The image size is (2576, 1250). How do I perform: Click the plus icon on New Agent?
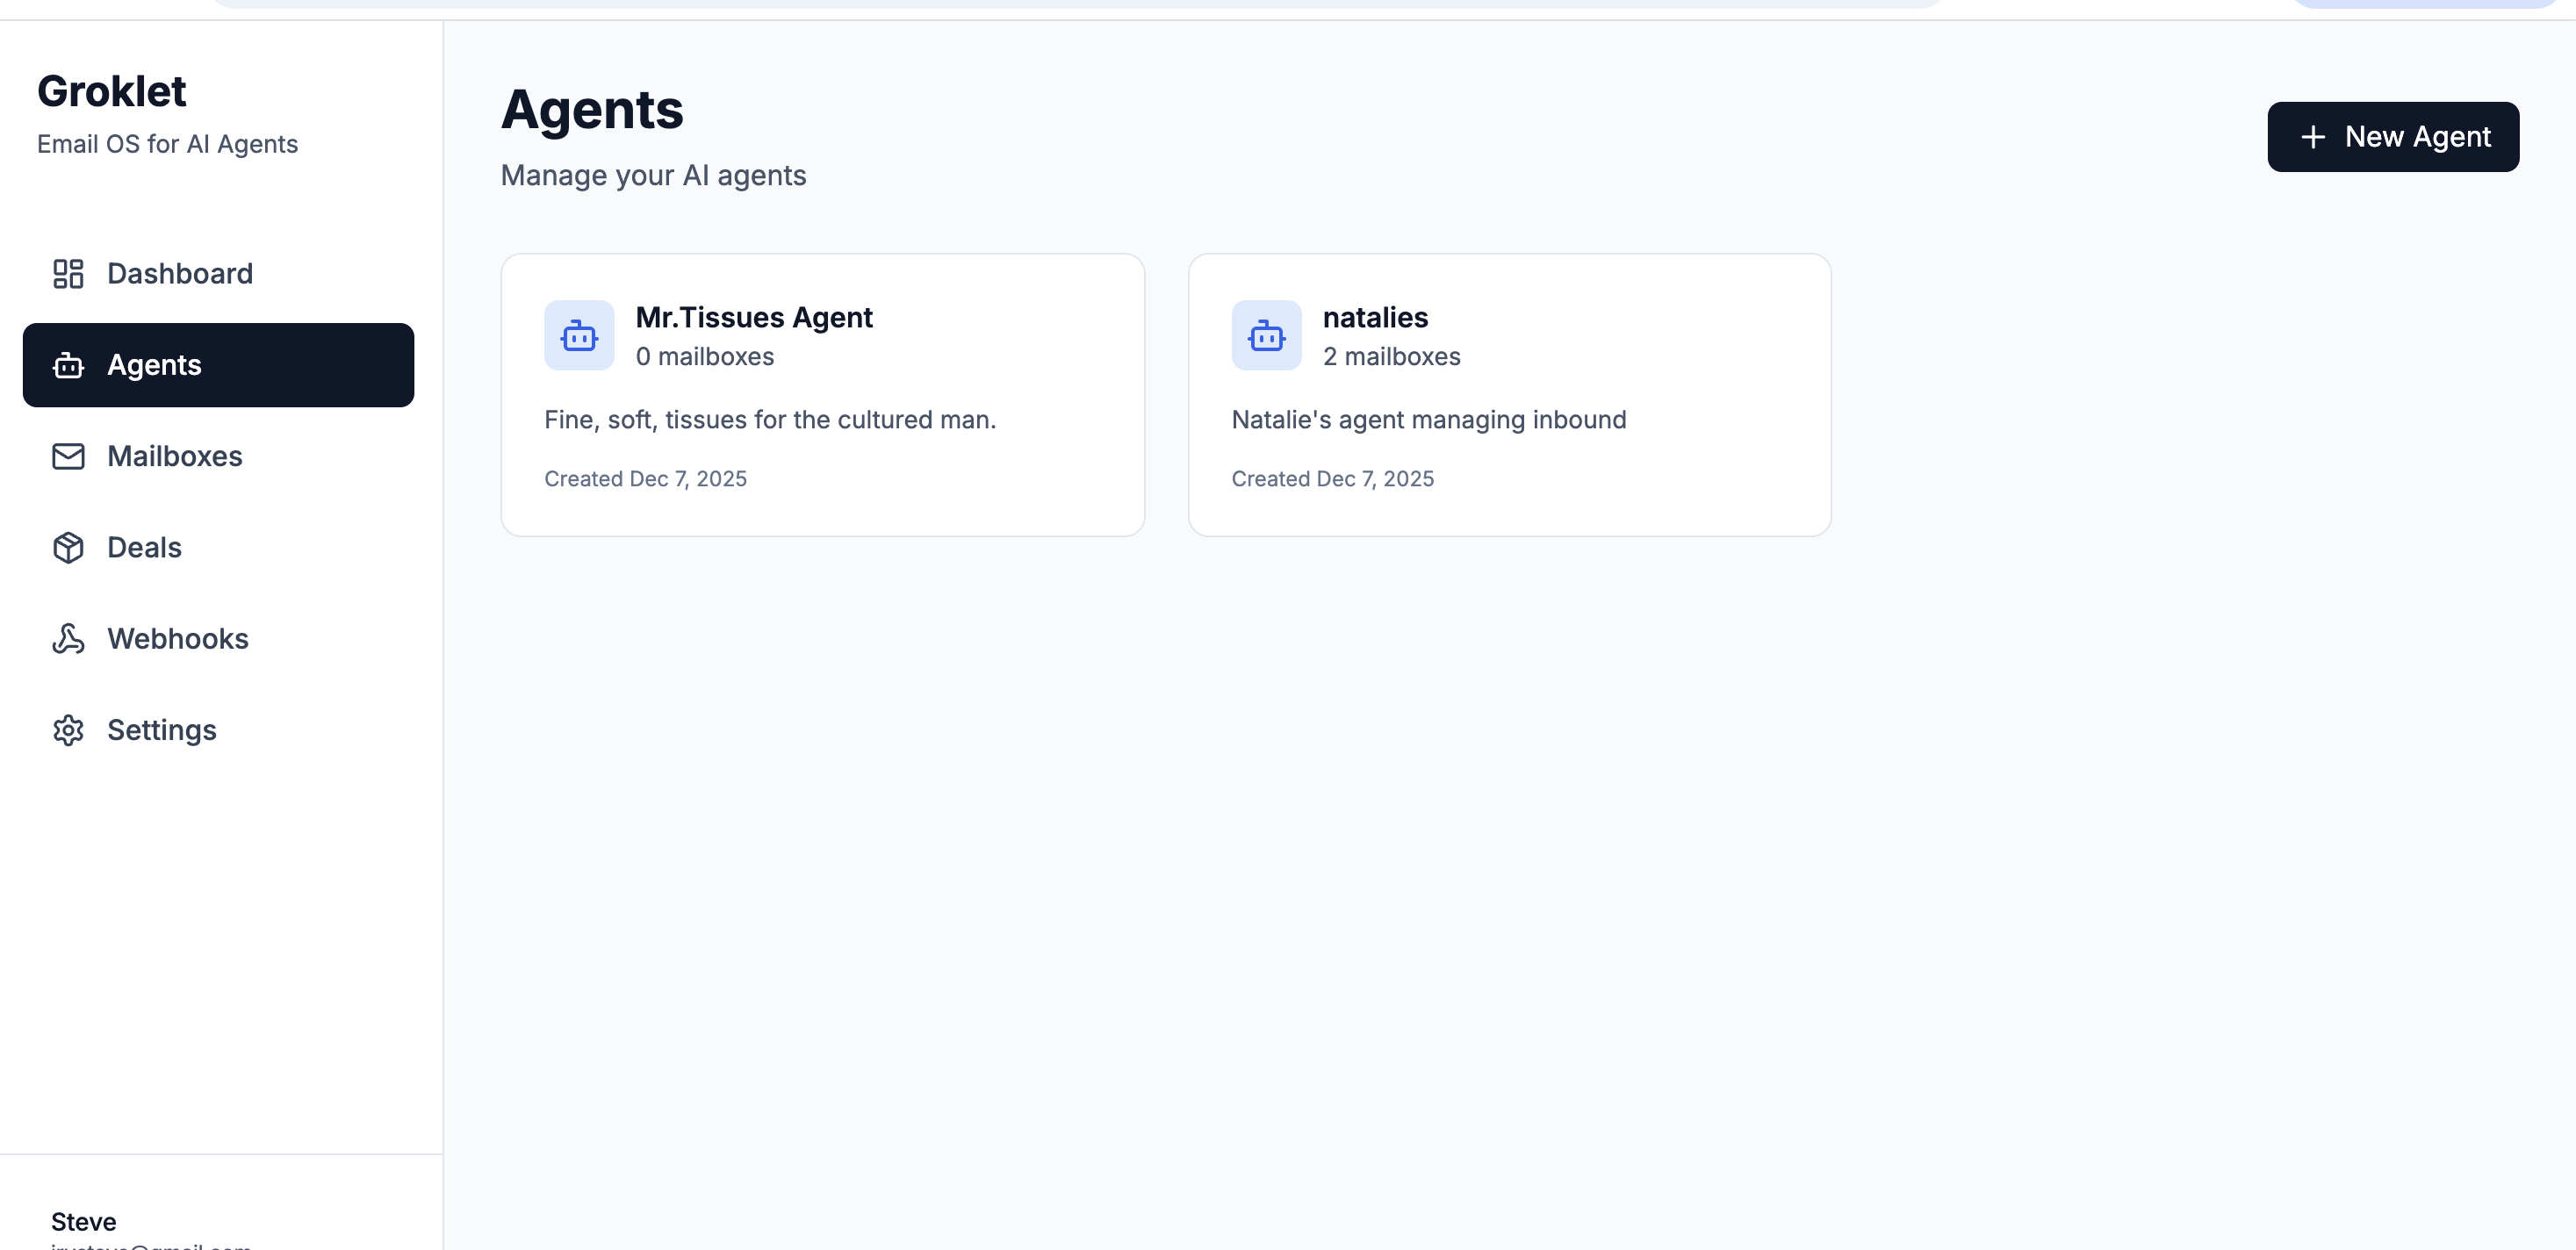pos(2312,137)
